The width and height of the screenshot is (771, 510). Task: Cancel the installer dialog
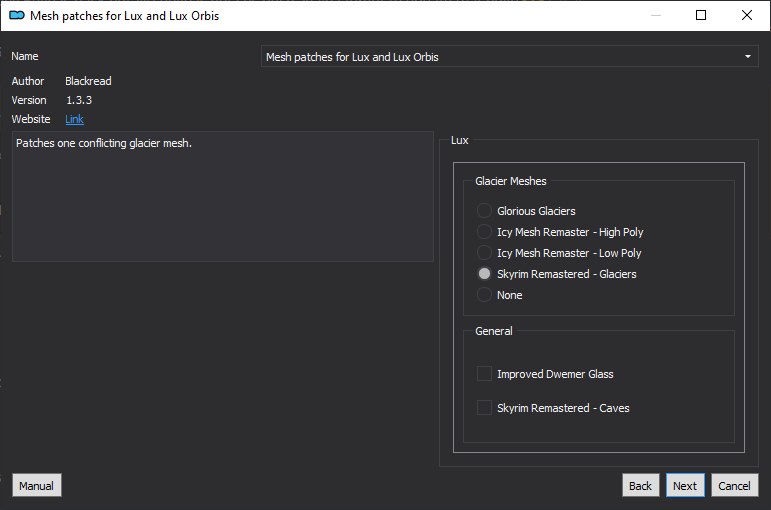point(735,485)
